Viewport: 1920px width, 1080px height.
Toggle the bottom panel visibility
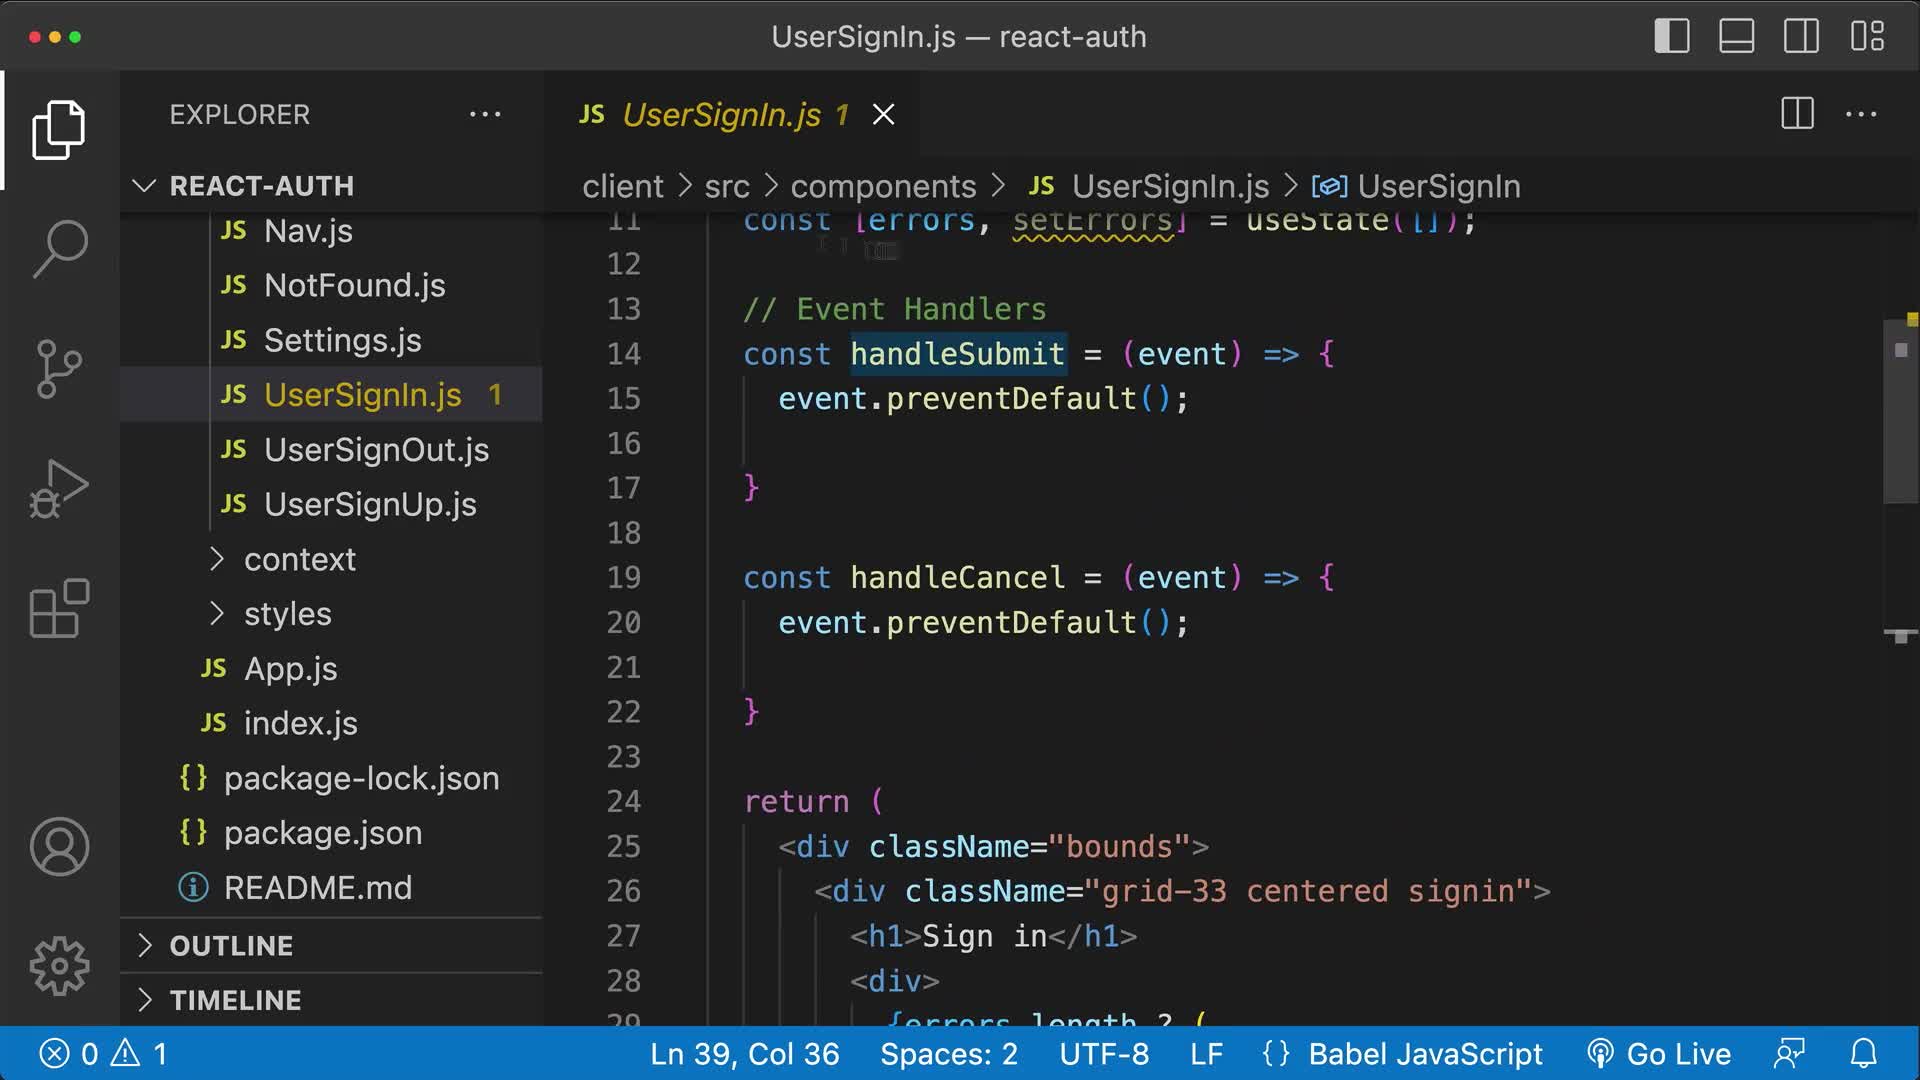(1736, 37)
